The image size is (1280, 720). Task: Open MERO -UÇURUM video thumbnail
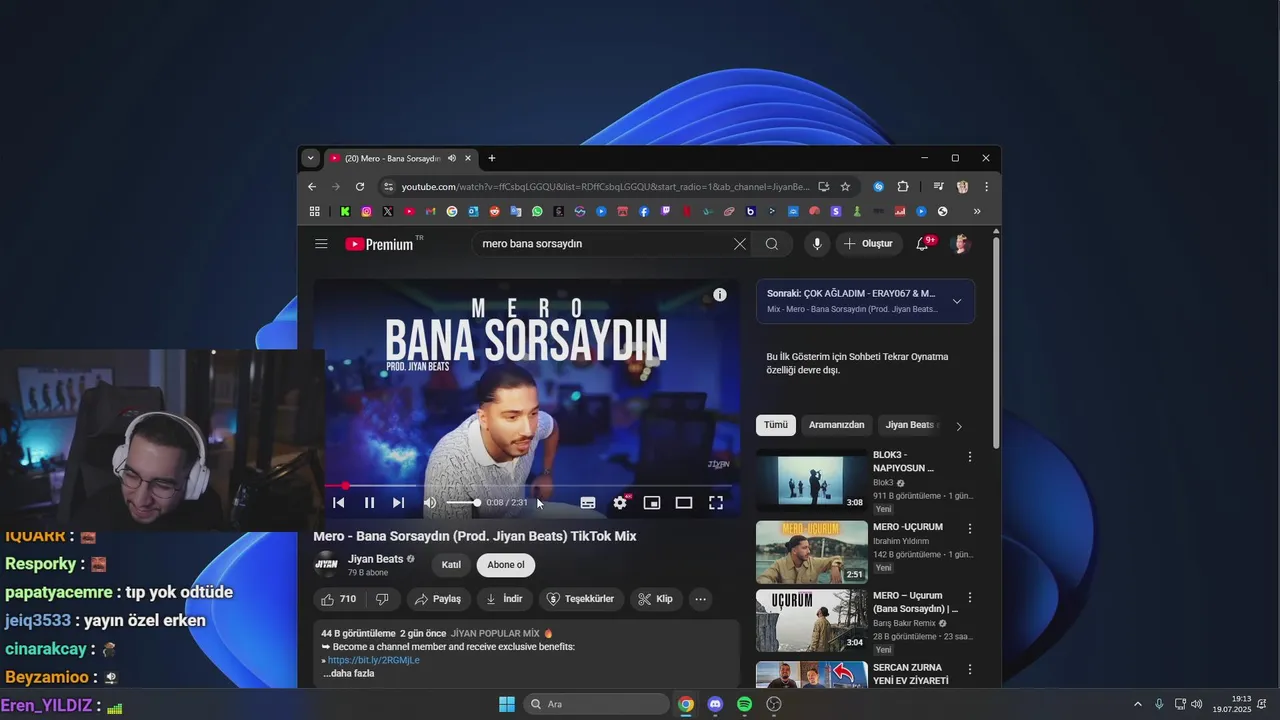pyautogui.click(x=811, y=552)
